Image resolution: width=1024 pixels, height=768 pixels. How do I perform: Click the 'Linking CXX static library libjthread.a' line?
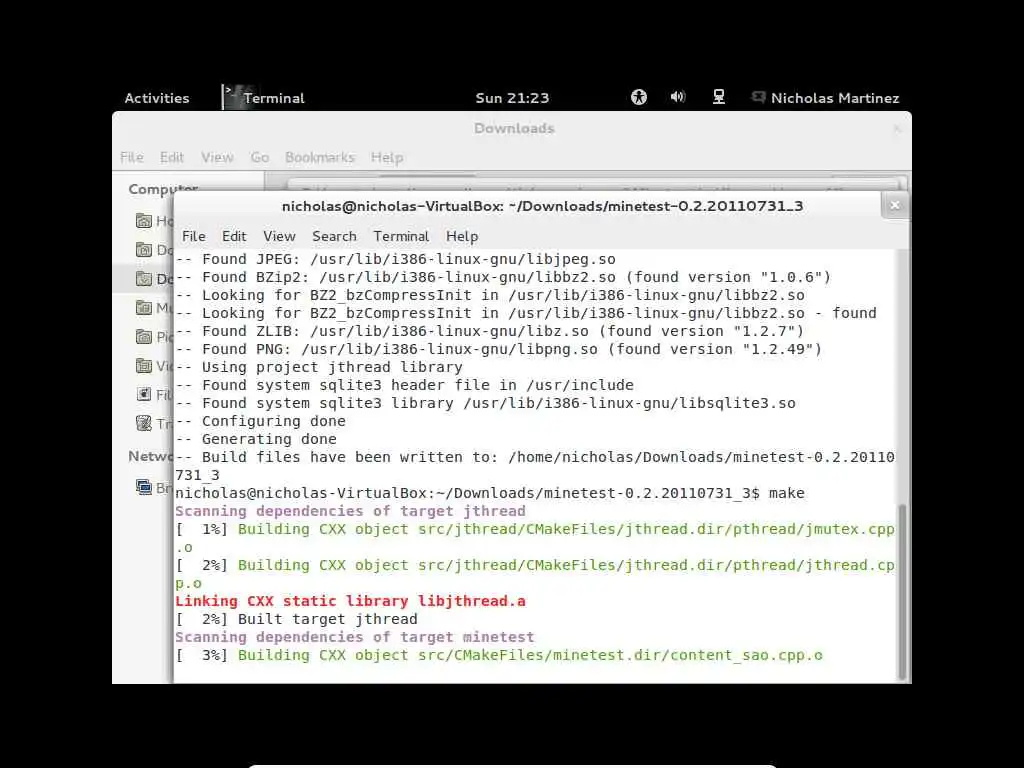coord(350,601)
